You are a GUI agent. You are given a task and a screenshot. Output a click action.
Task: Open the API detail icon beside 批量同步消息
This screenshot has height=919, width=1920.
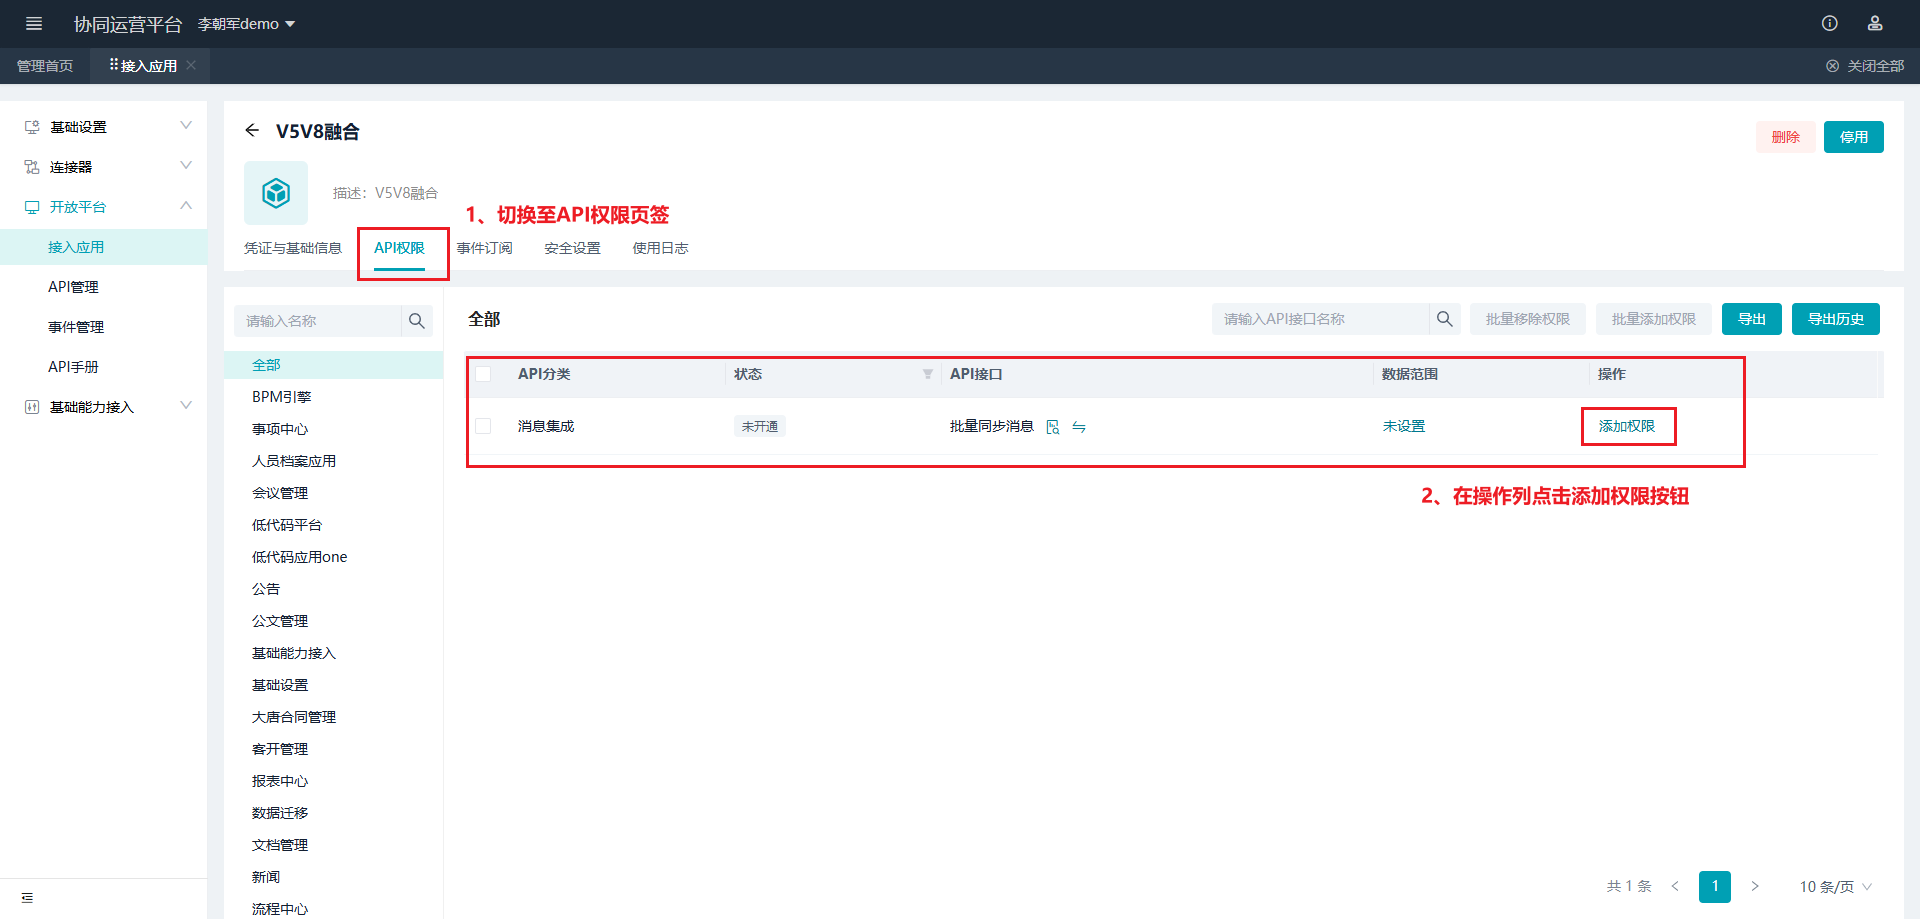point(1053,427)
